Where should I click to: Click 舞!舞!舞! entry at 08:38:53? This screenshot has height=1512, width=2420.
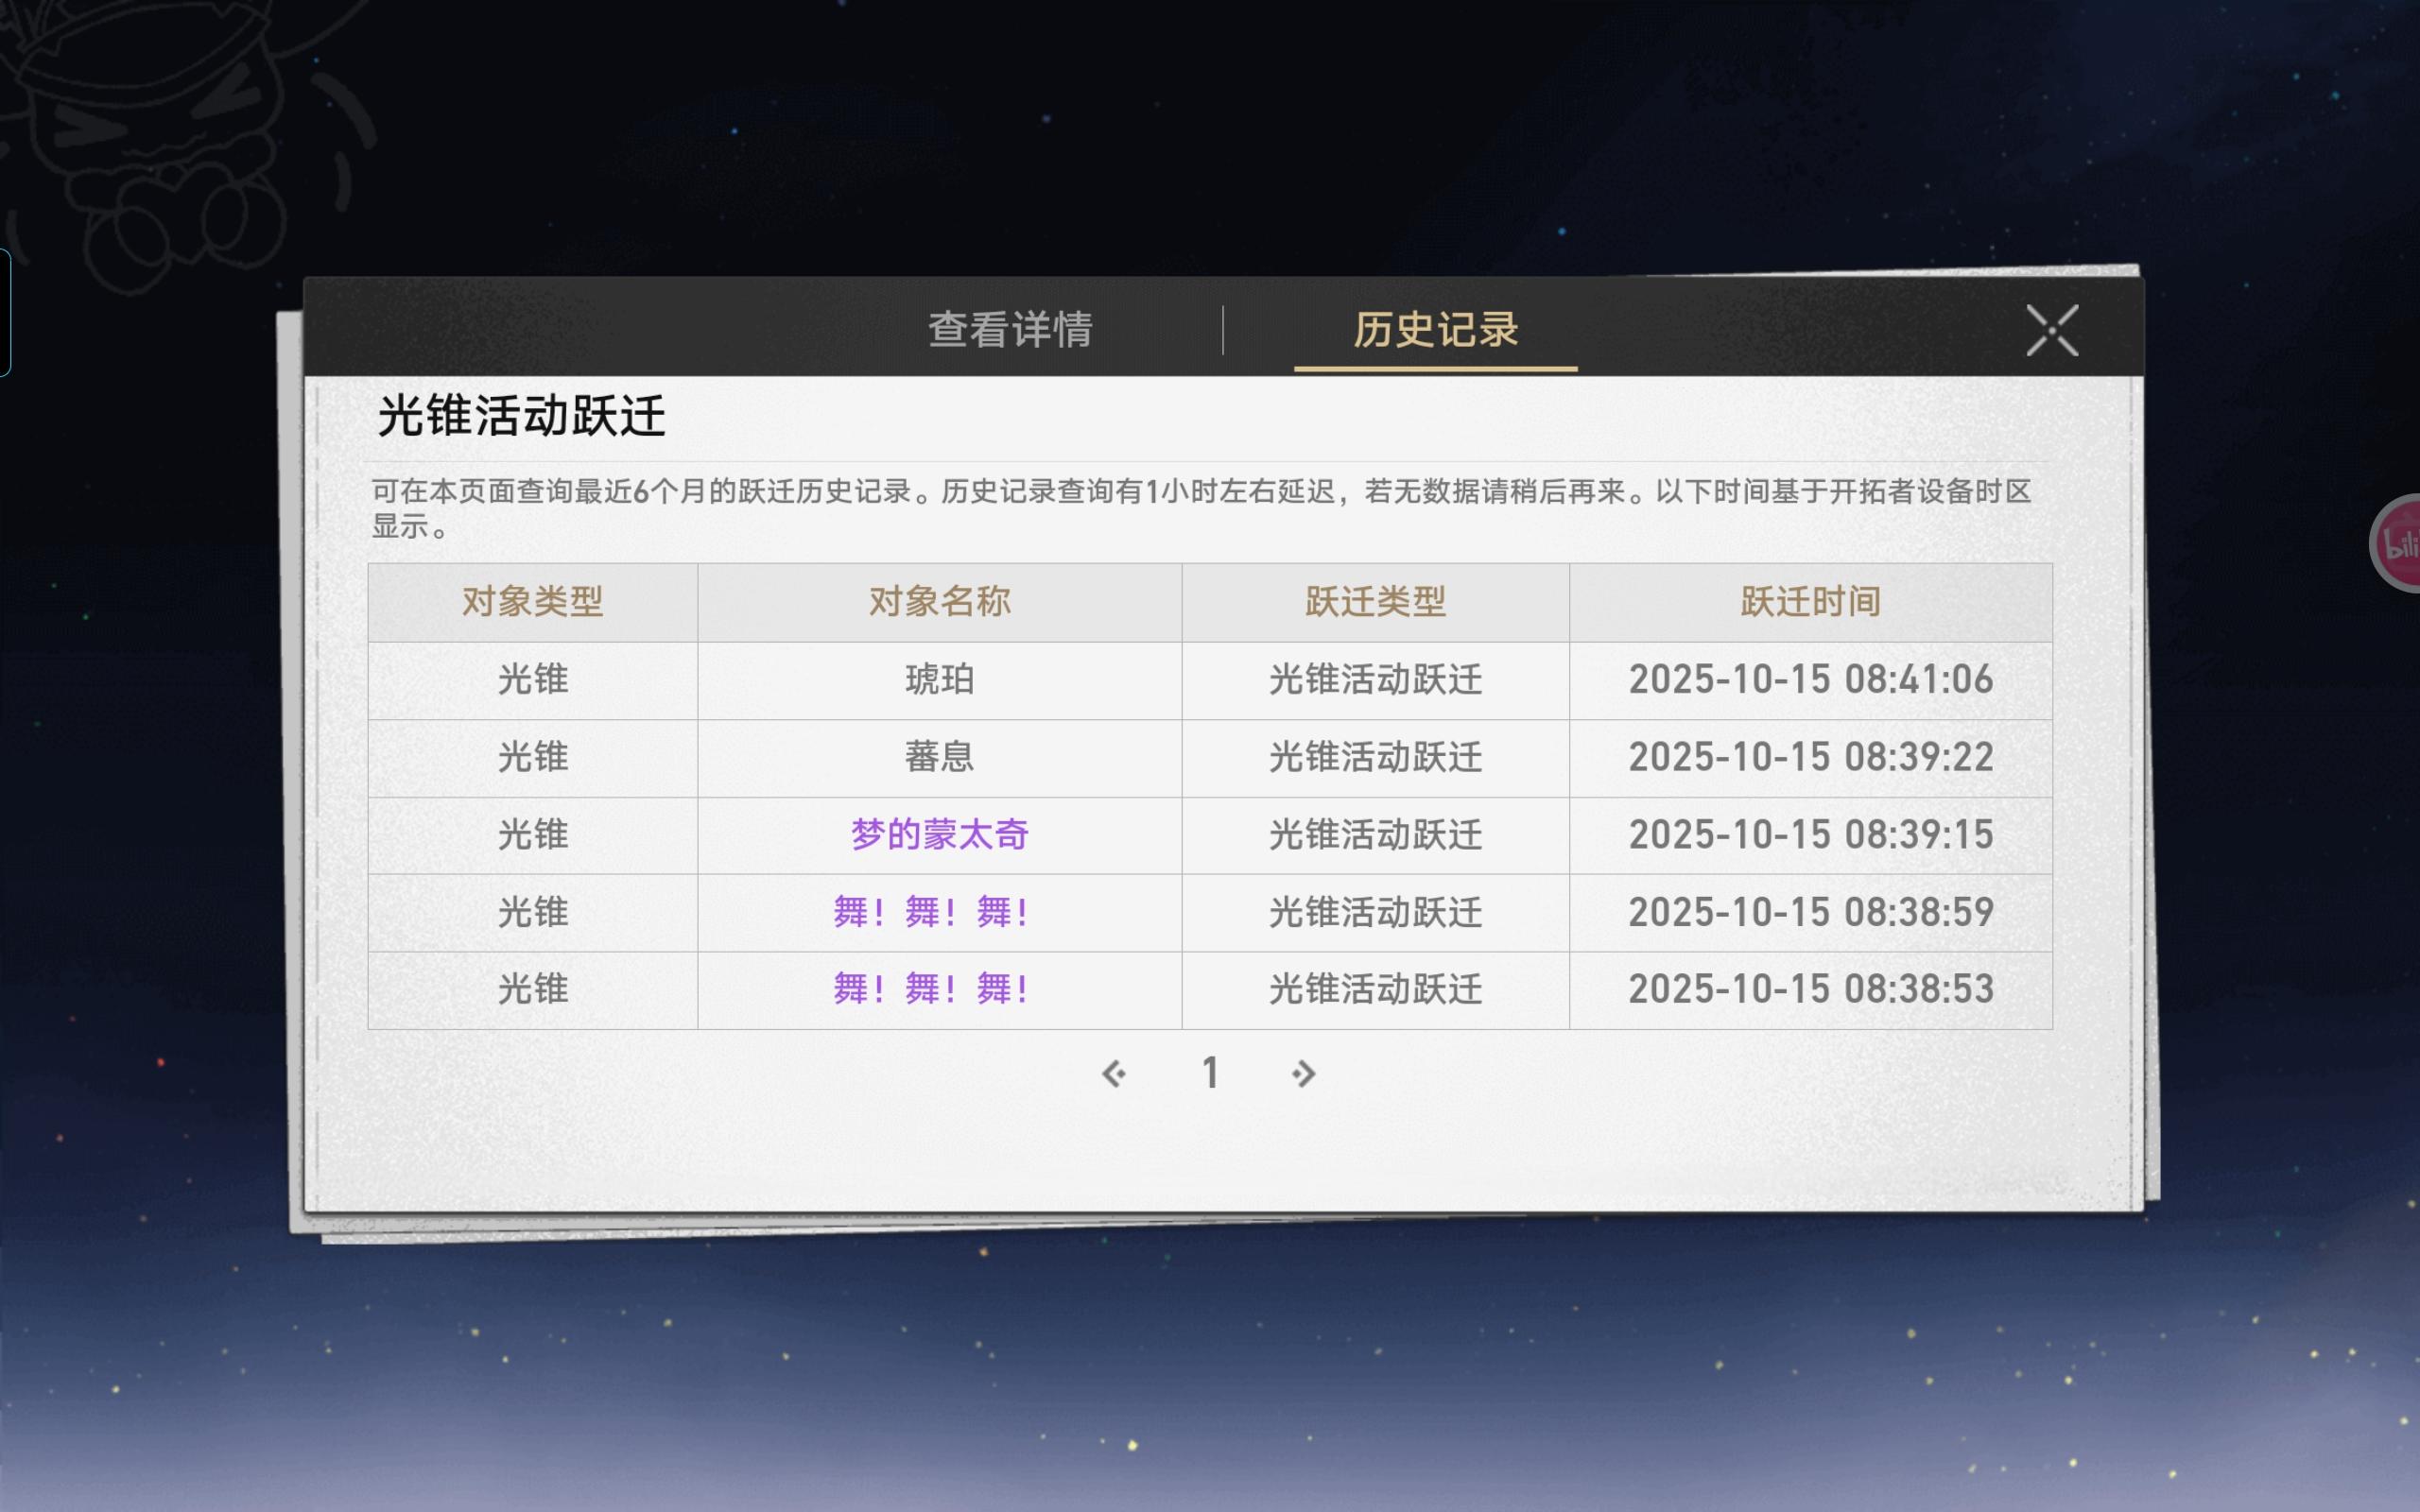(931, 989)
